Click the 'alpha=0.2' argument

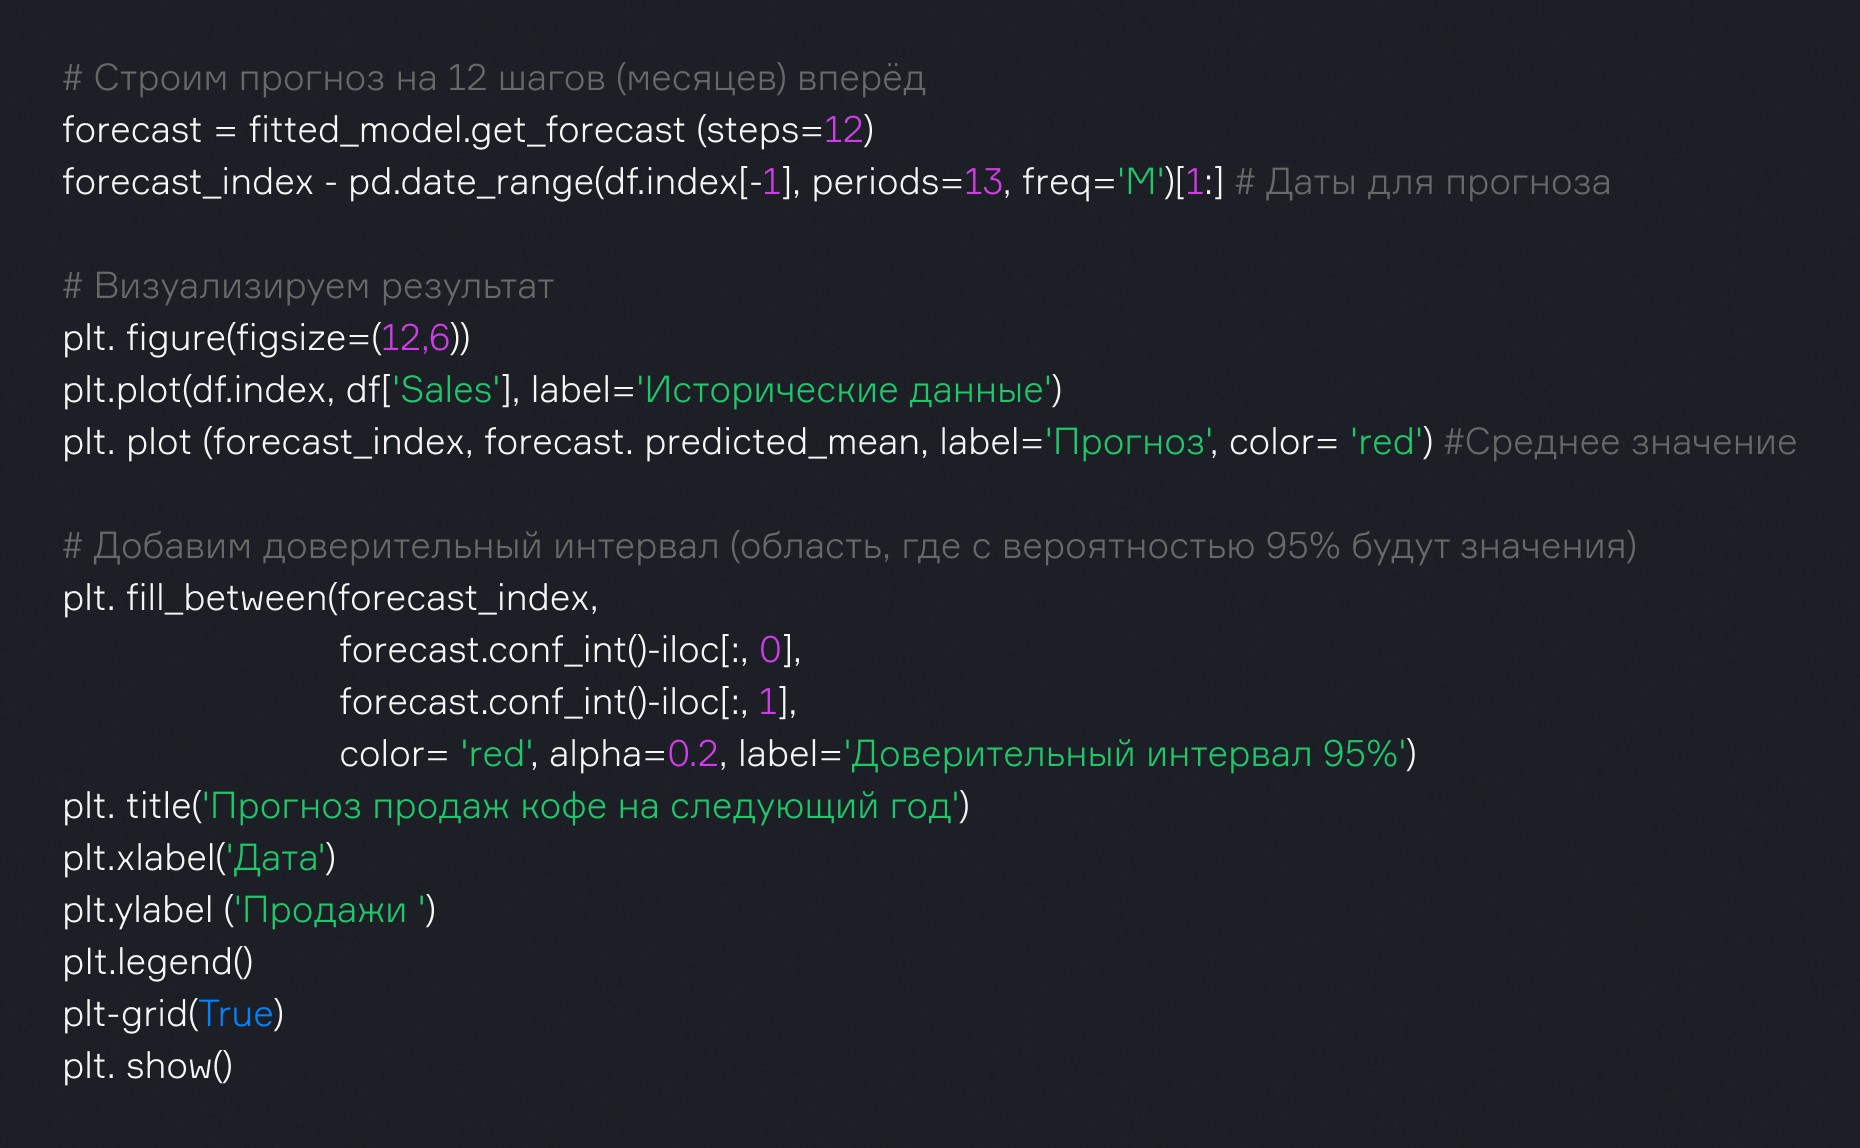coord(634,754)
